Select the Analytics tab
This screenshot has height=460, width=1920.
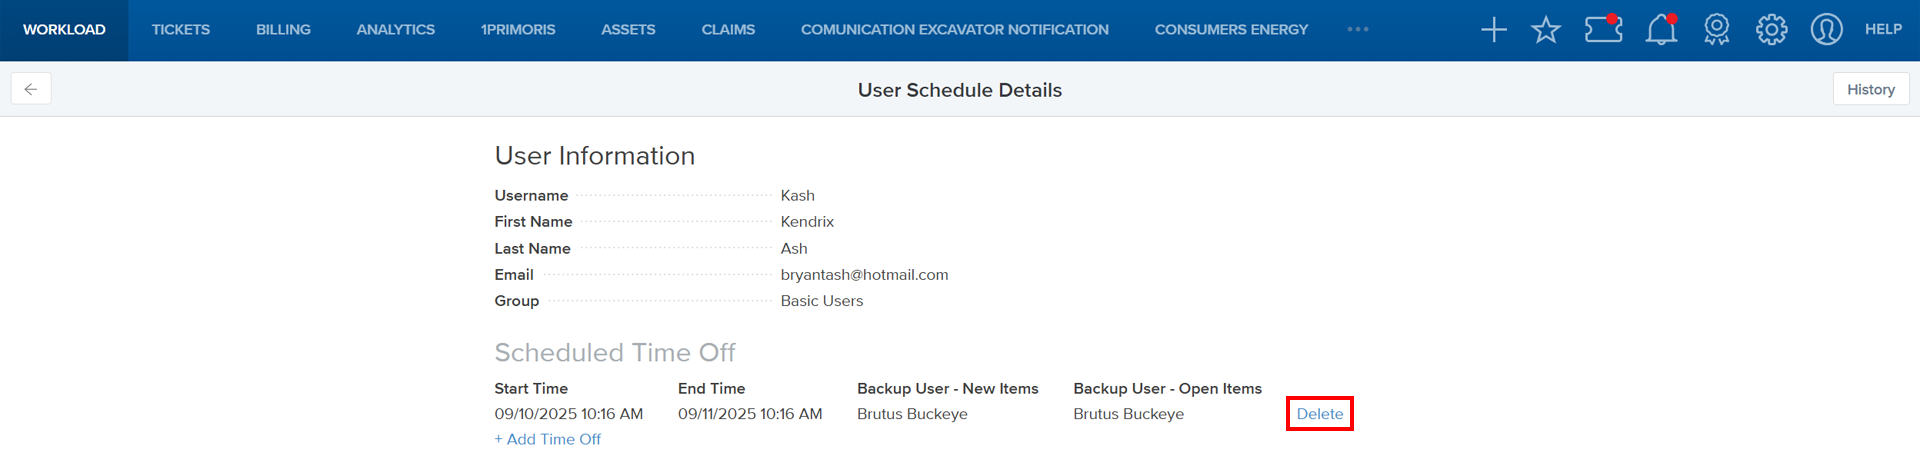[x=396, y=30]
